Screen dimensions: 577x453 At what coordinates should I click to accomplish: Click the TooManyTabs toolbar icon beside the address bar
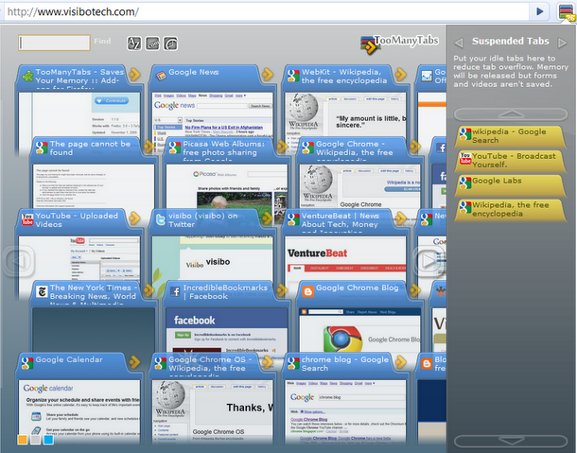pyautogui.click(x=567, y=13)
